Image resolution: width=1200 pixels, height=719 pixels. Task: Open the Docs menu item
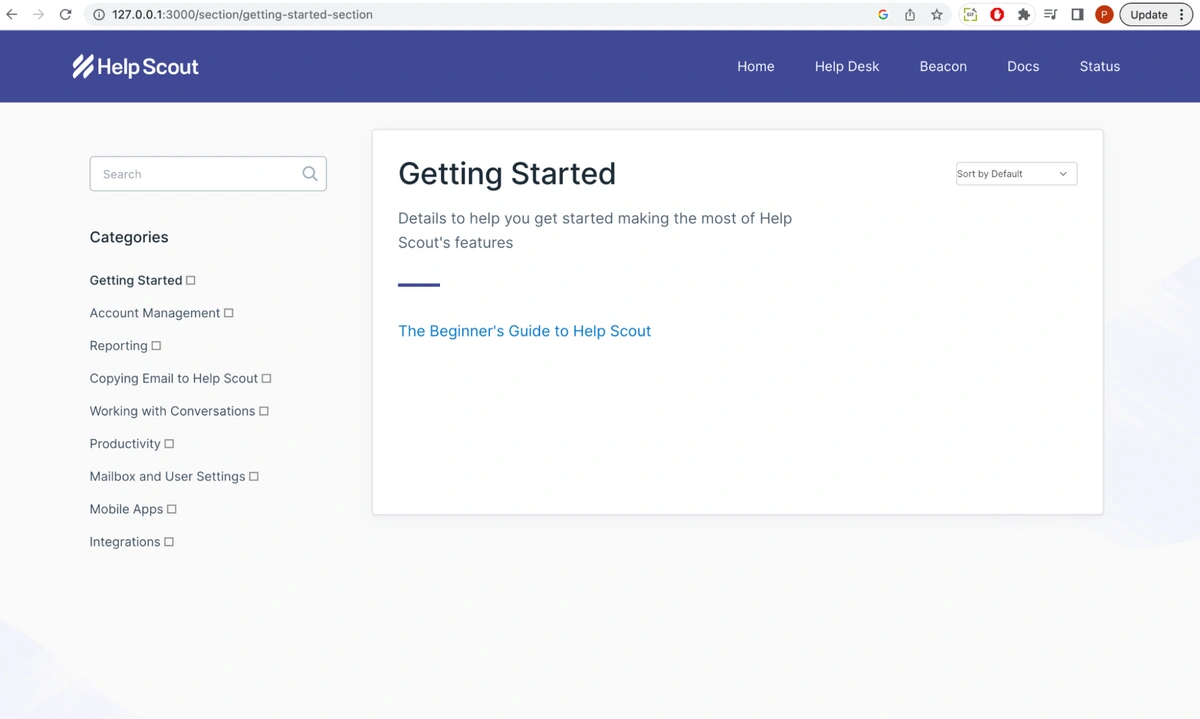1023,67
